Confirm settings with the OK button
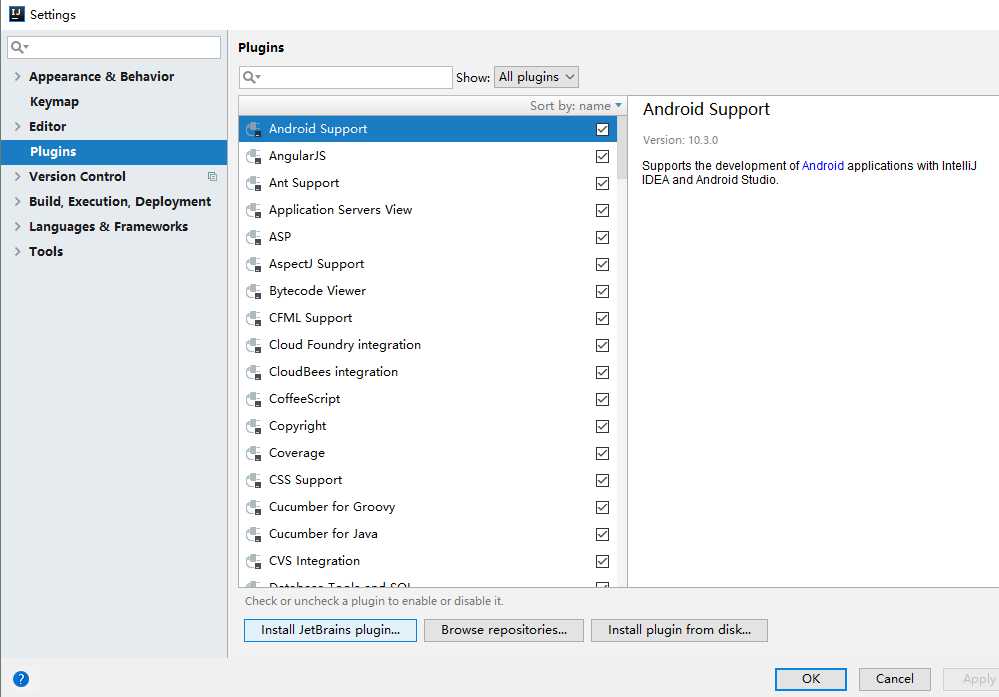Image resolution: width=999 pixels, height=697 pixels. click(x=810, y=679)
